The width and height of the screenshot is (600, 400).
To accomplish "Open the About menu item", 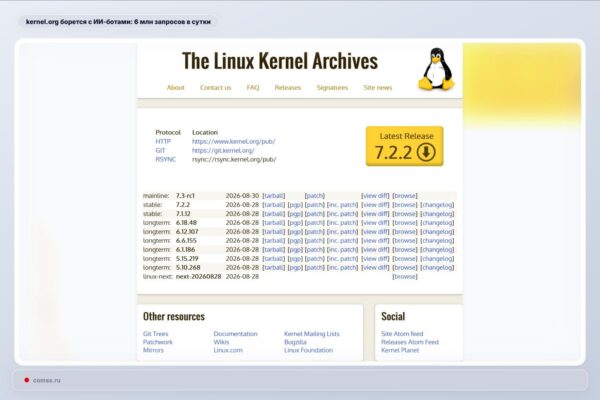I will [175, 88].
